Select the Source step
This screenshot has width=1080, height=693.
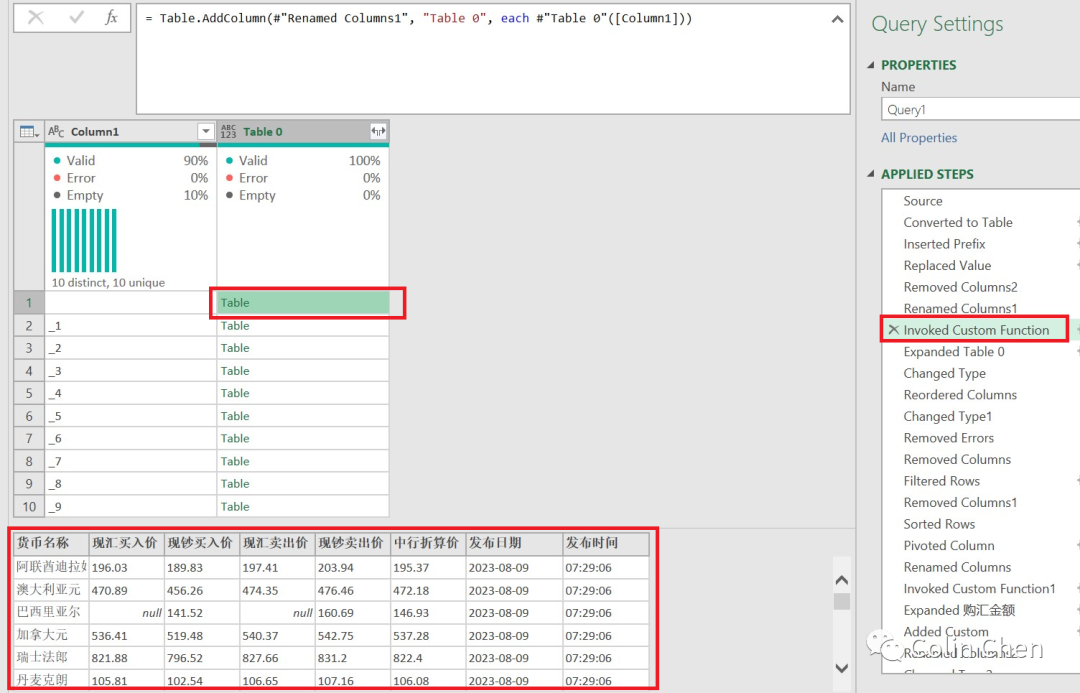coord(923,200)
